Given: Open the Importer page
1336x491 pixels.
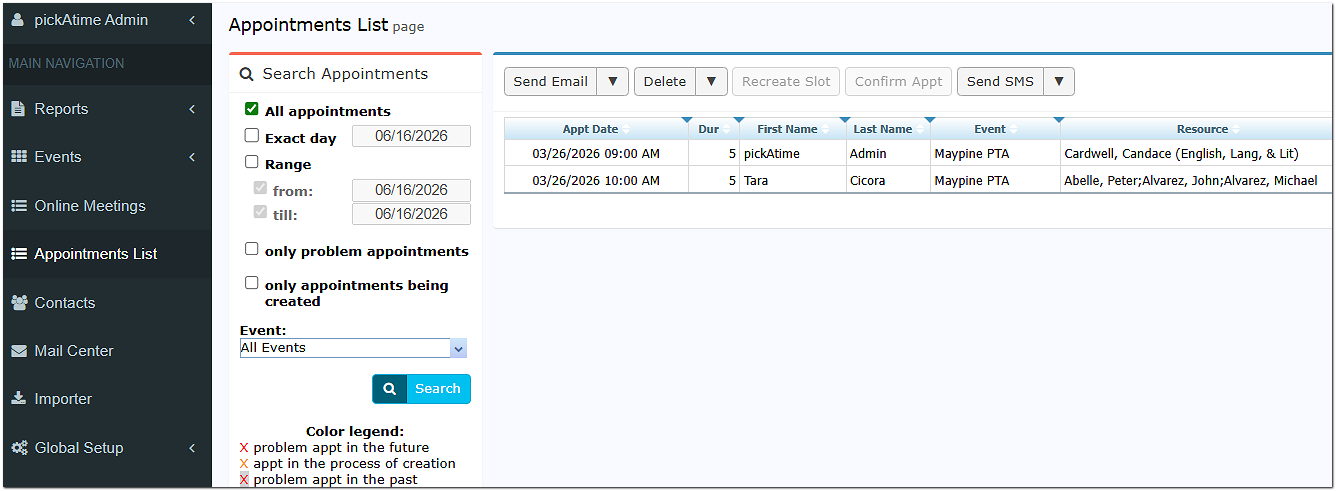Looking at the screenshot, I should [x=63, y=399].
